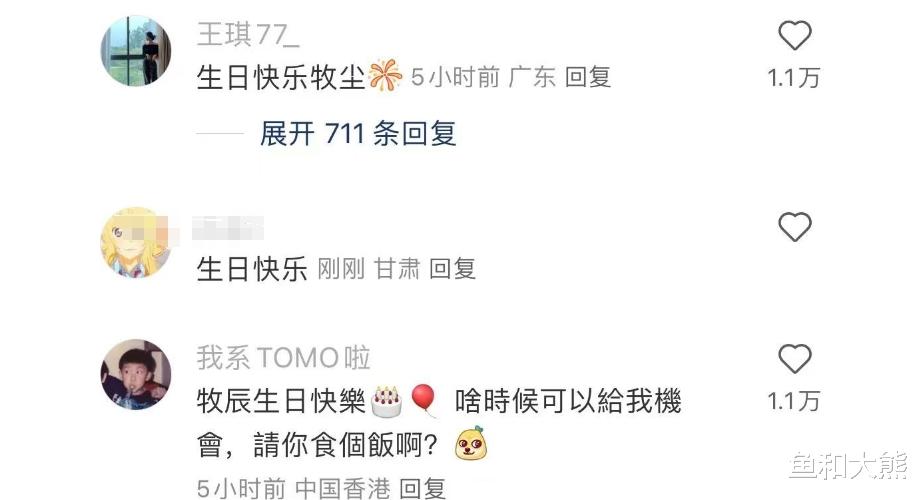Click the firework emoji in first comment
Image resolution: width=923 pixels, height=500 pixels.
pos(385,76)
